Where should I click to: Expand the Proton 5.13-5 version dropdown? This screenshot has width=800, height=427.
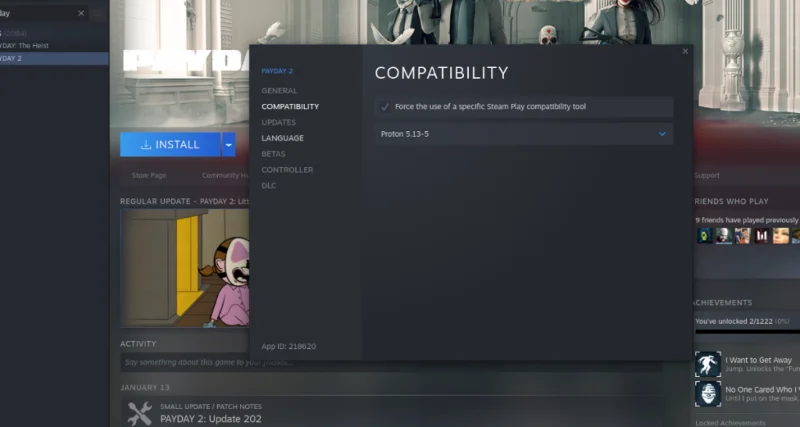pyautogui.click(x=523, y=134)
